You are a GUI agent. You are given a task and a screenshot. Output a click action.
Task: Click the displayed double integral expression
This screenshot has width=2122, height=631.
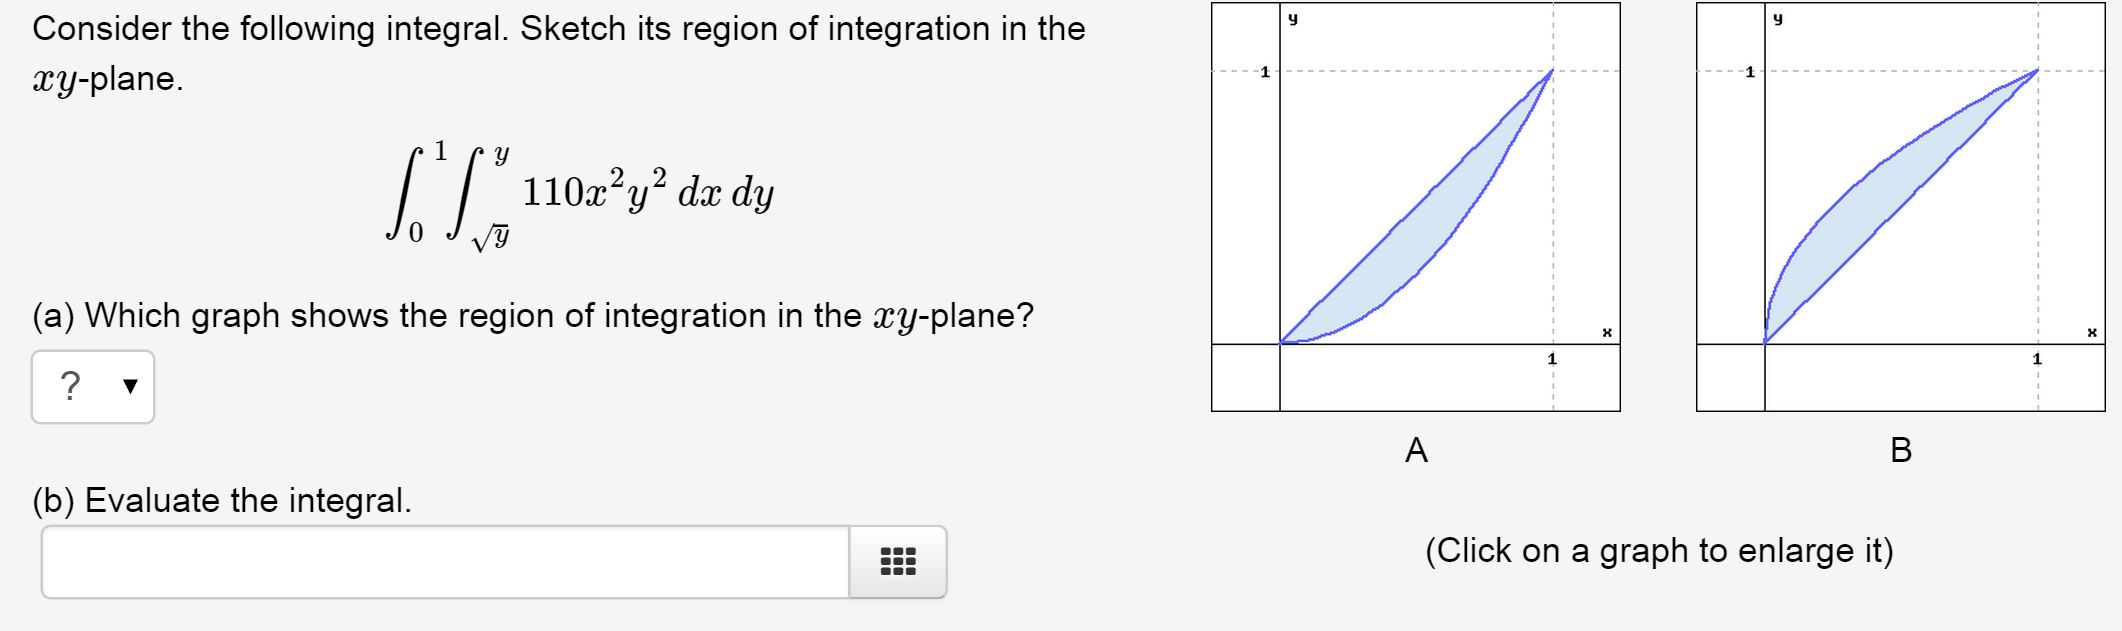tap(580, 196)
